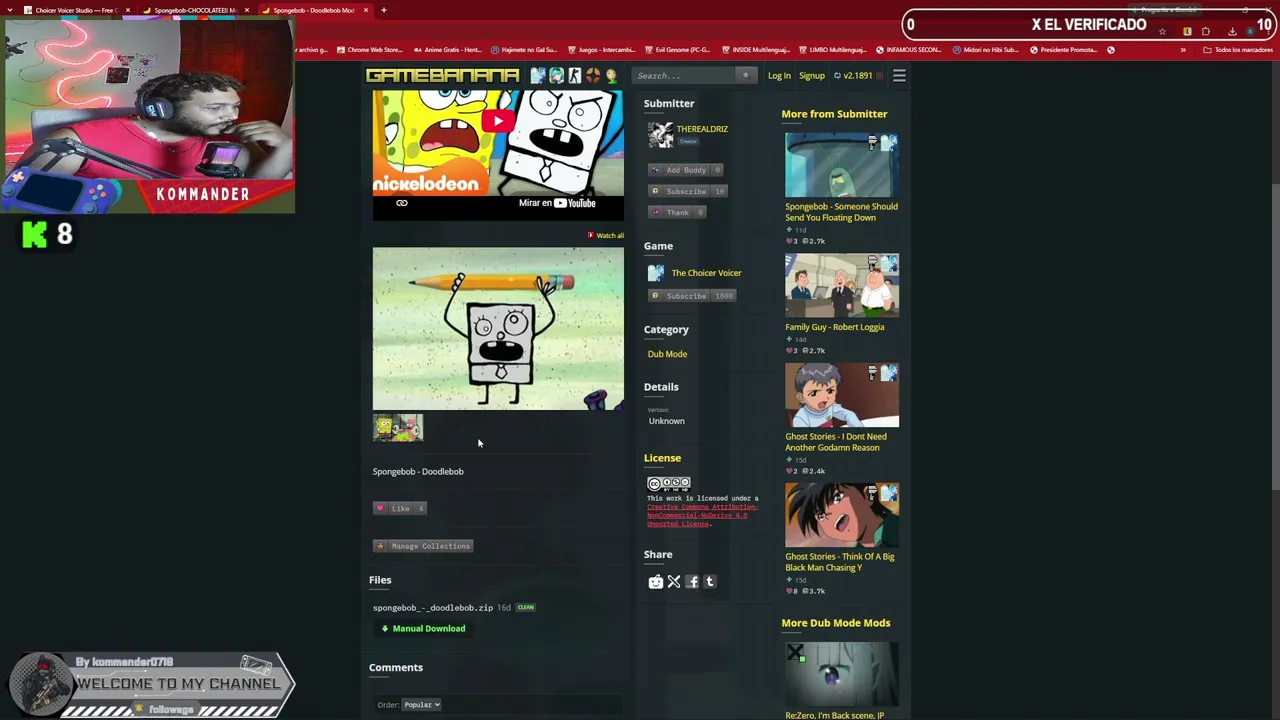Viewport: 1280px width, 720px height.
Task: Open the bald-head character game icon in header
Action: click(x=610, y=75)
